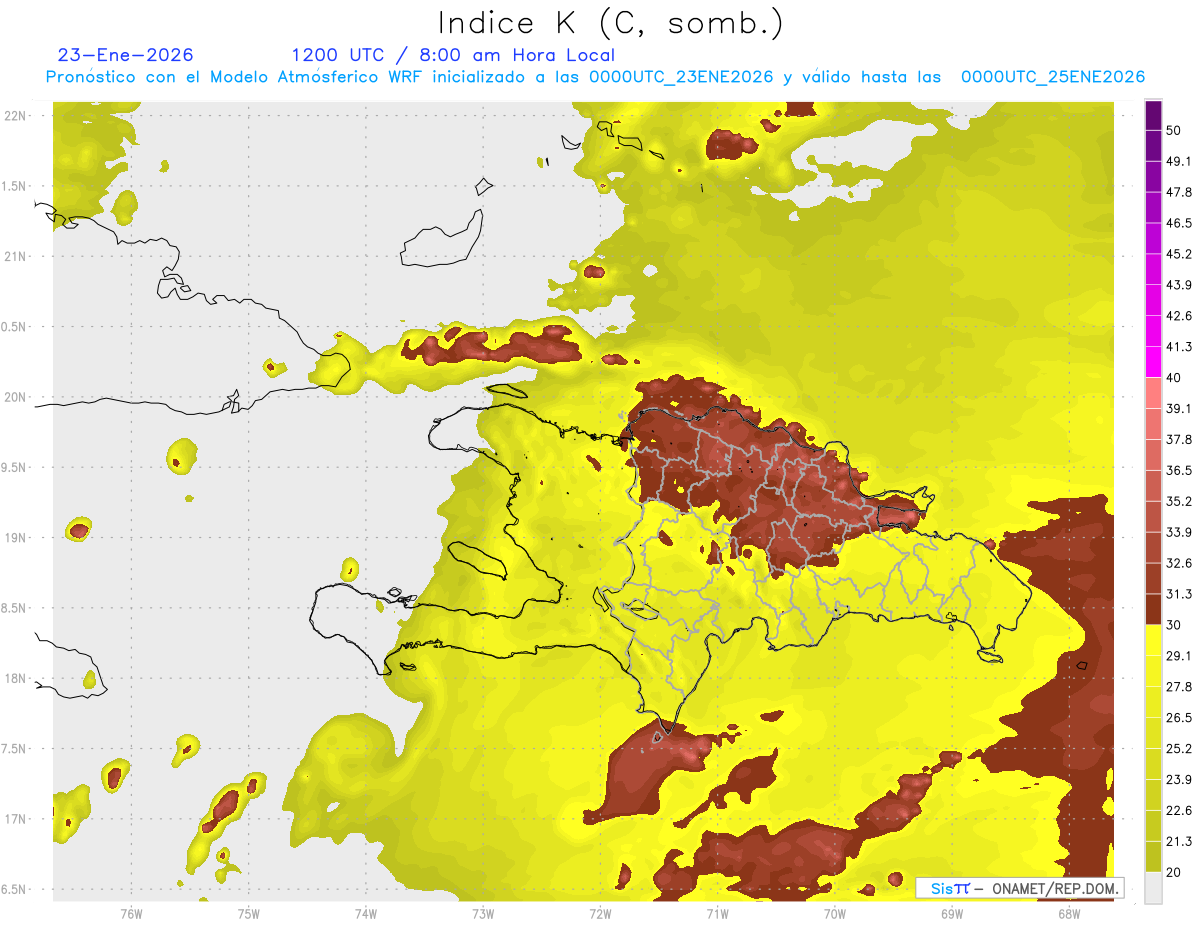
Task: Click the legend value "41.3"
Action: pos(1179,347)
